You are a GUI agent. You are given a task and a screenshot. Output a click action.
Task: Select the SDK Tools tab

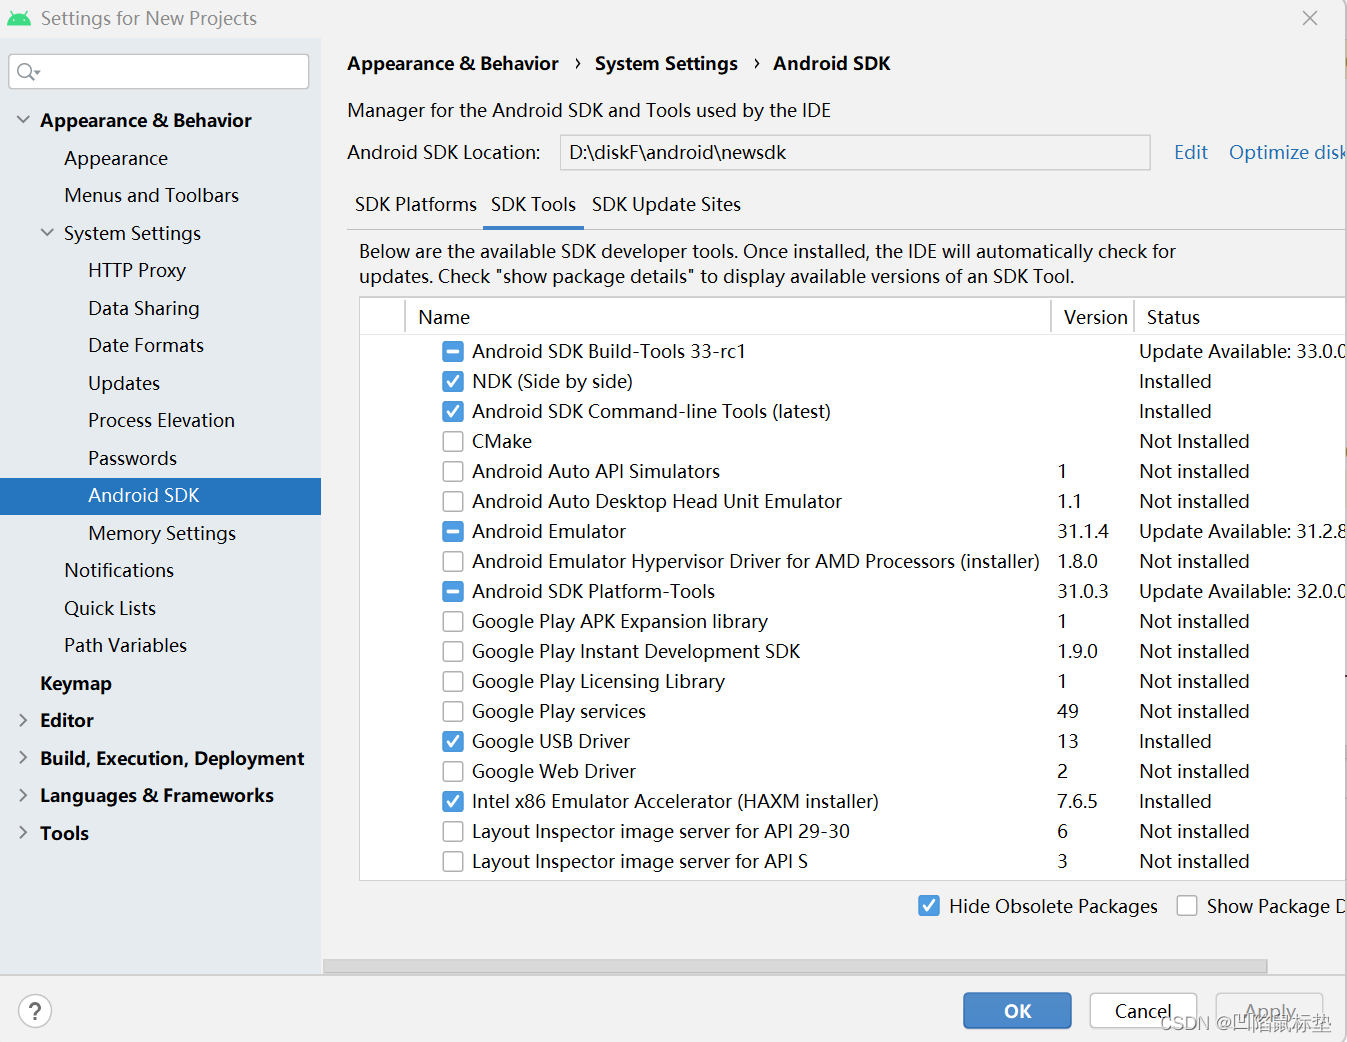tap(533, 204)
